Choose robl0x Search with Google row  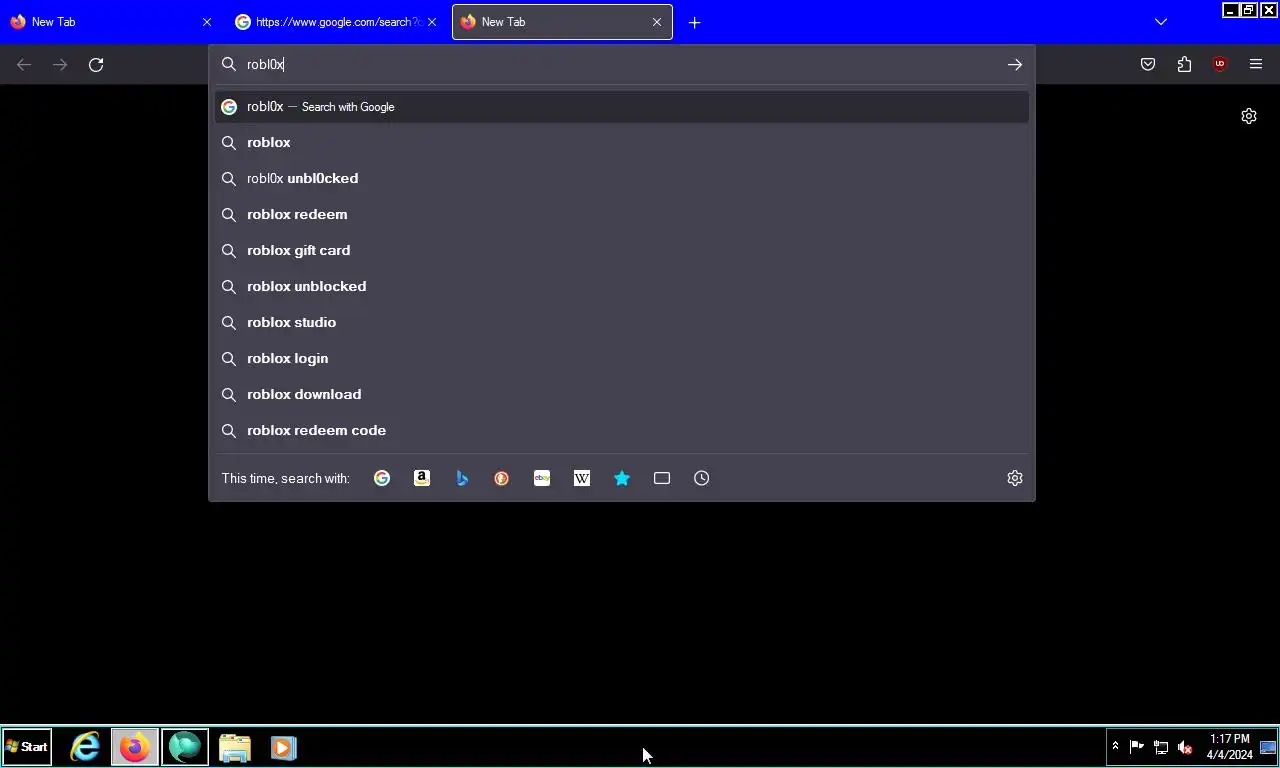click(x=622, y=106)
